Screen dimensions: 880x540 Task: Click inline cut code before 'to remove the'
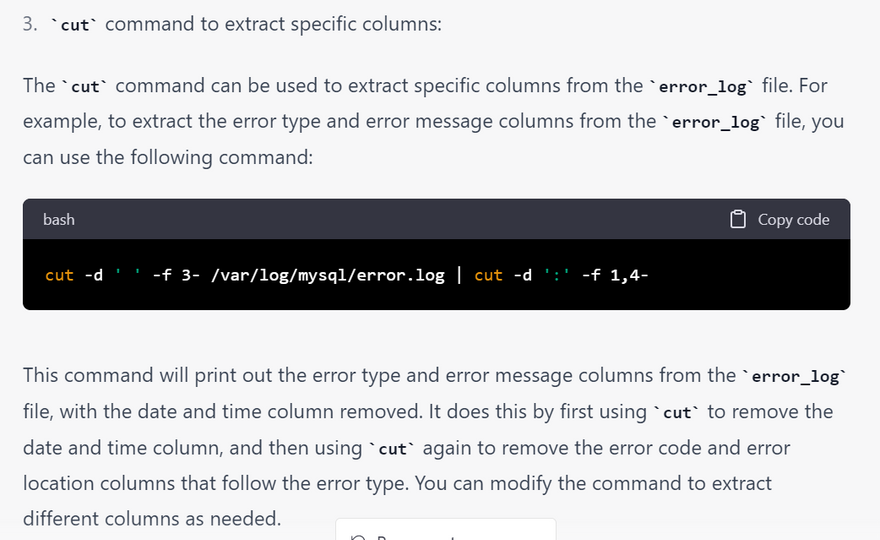point(676,412)
